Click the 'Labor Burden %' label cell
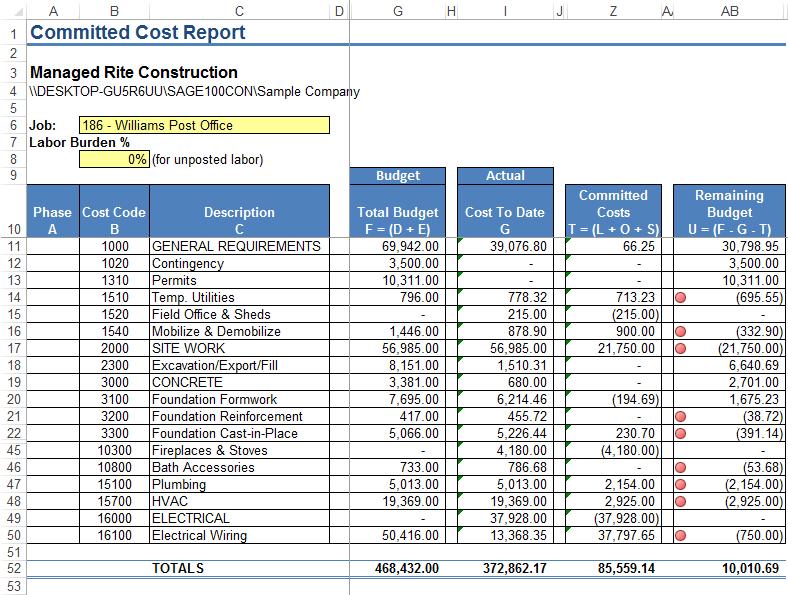The height and width of the screenshot is (595, 788). pyautogui.click(x=79, y=142)
